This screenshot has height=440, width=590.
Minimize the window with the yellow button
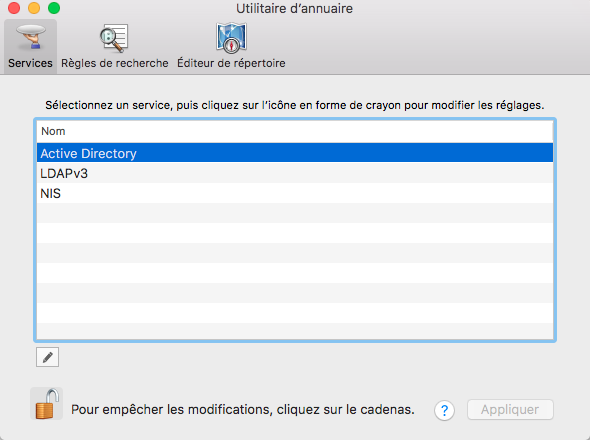pos(34,8)
